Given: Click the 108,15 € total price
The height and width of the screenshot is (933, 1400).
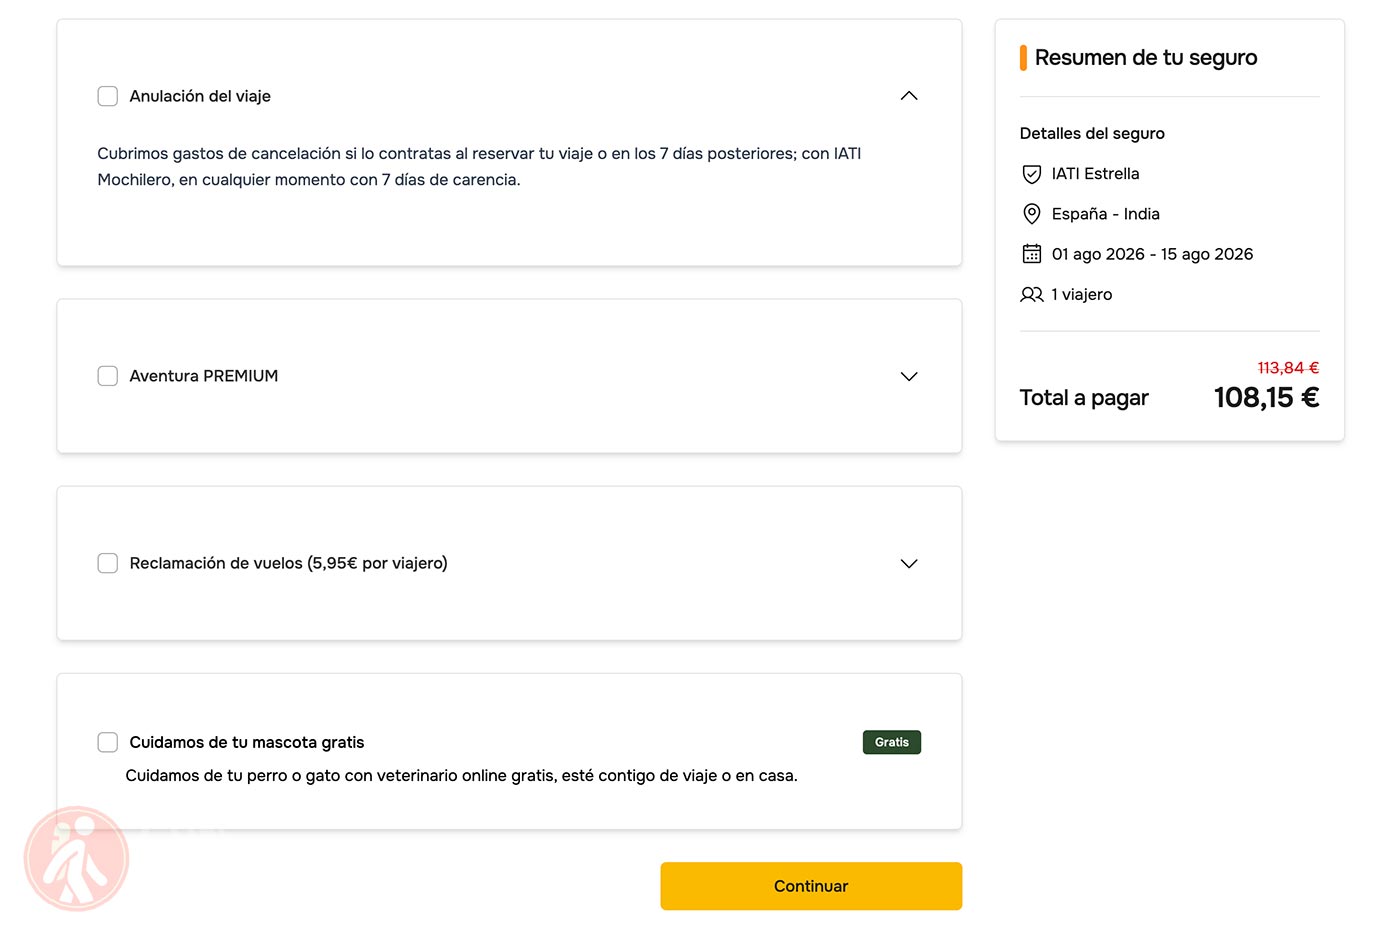Looking at the screenshot, I should 1266,398.
